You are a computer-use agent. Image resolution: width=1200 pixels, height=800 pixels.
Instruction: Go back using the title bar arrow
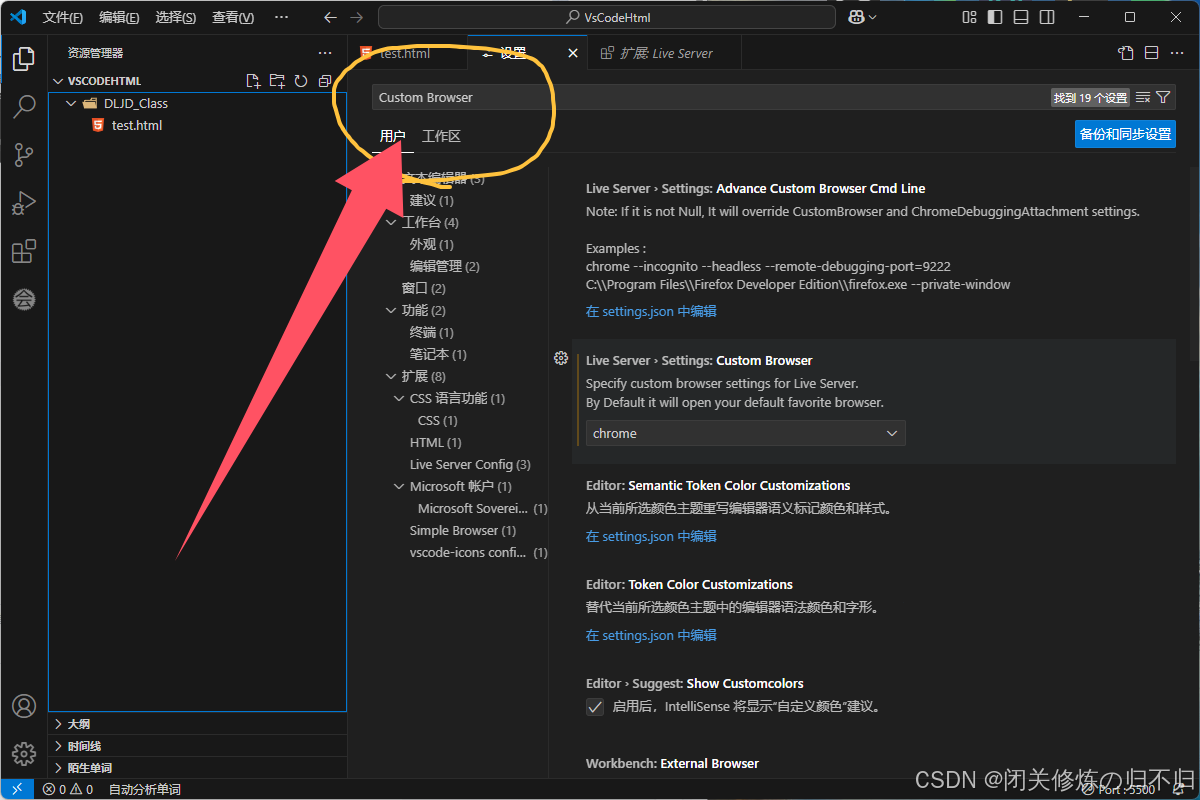(x=331, y=17)
